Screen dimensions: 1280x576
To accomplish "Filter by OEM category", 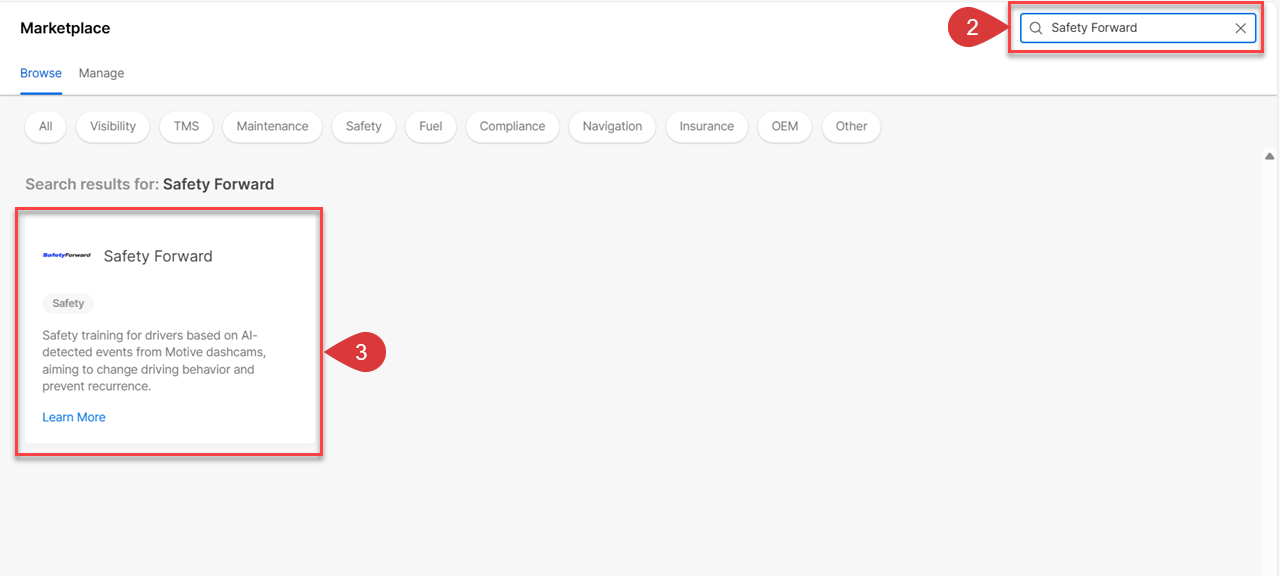I will click(x=785, y=126).
